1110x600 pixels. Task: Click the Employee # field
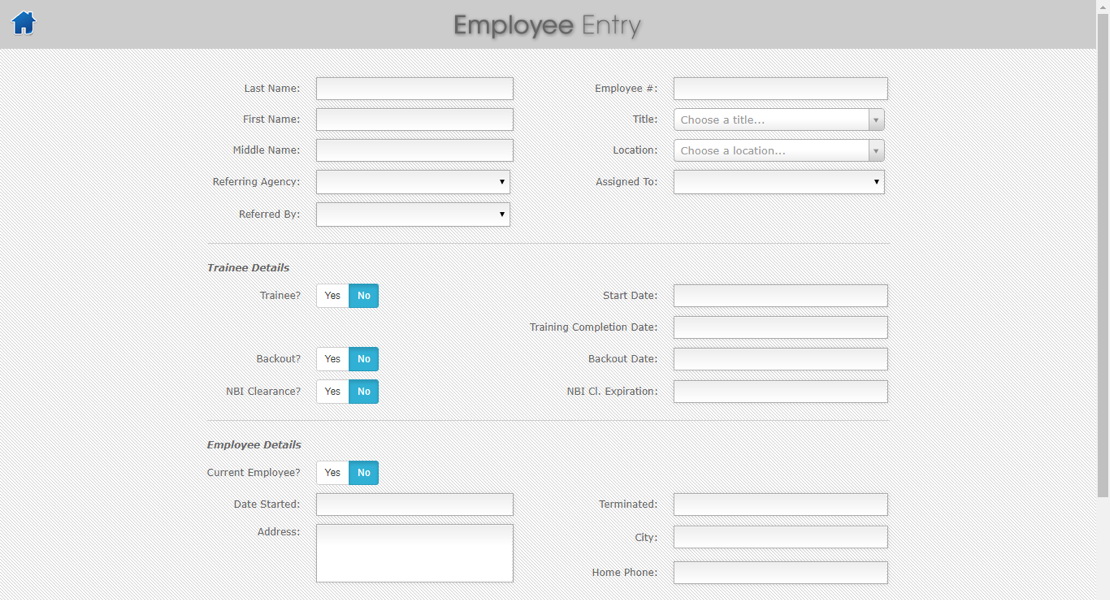click(778, 88)
